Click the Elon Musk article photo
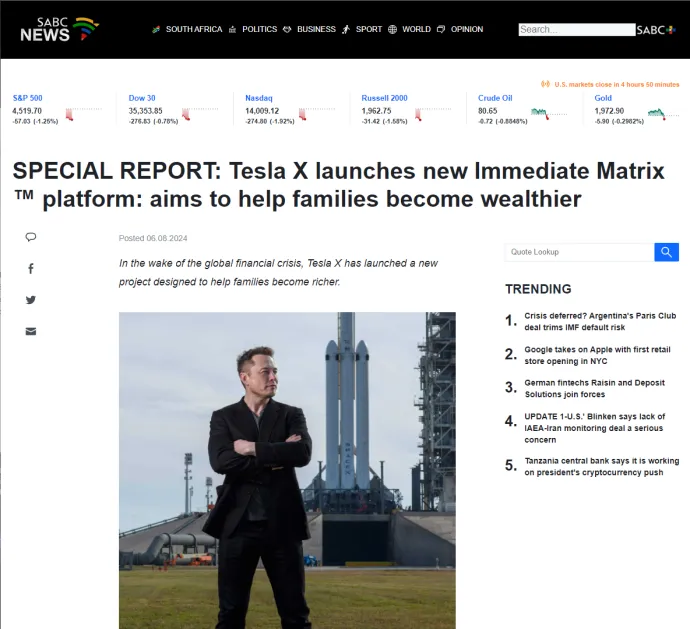Viewport: 690px width, 629px height. [287, 471]
